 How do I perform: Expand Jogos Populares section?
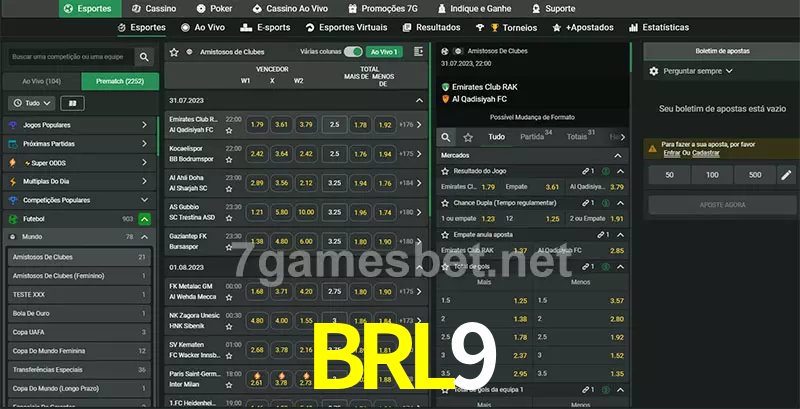144,125
